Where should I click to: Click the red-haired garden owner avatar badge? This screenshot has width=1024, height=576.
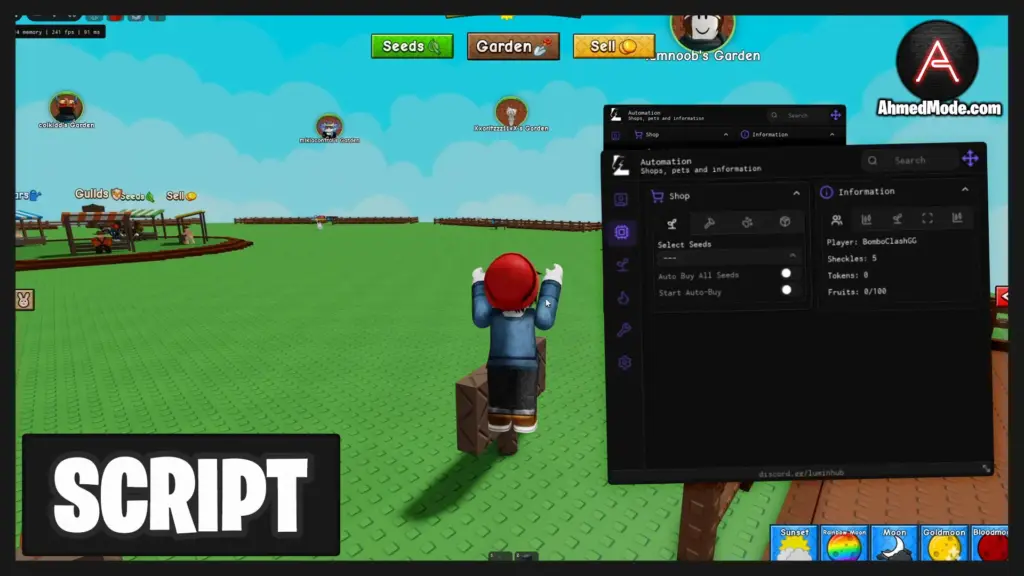pos(66,107)
